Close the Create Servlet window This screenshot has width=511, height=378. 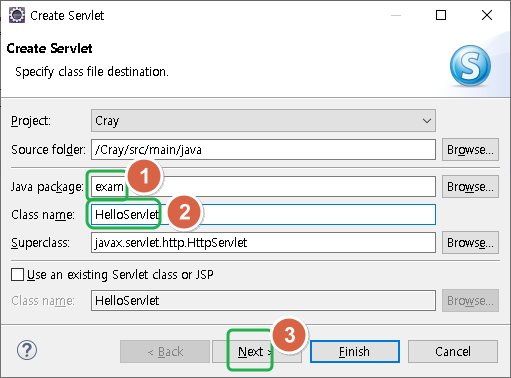click(487, 15)
